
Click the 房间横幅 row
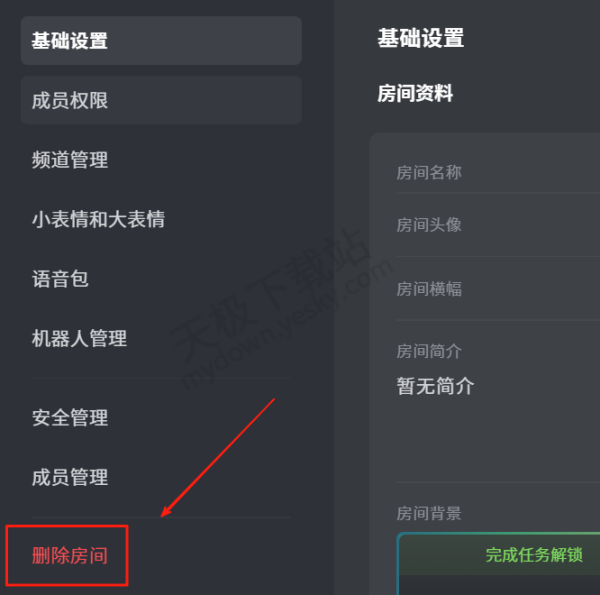498,289
